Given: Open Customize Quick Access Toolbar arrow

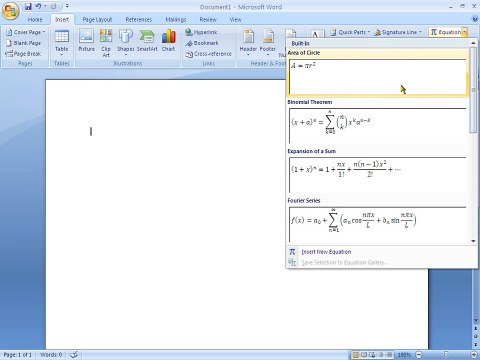Looking at the screenshot, I should point(67,6).
